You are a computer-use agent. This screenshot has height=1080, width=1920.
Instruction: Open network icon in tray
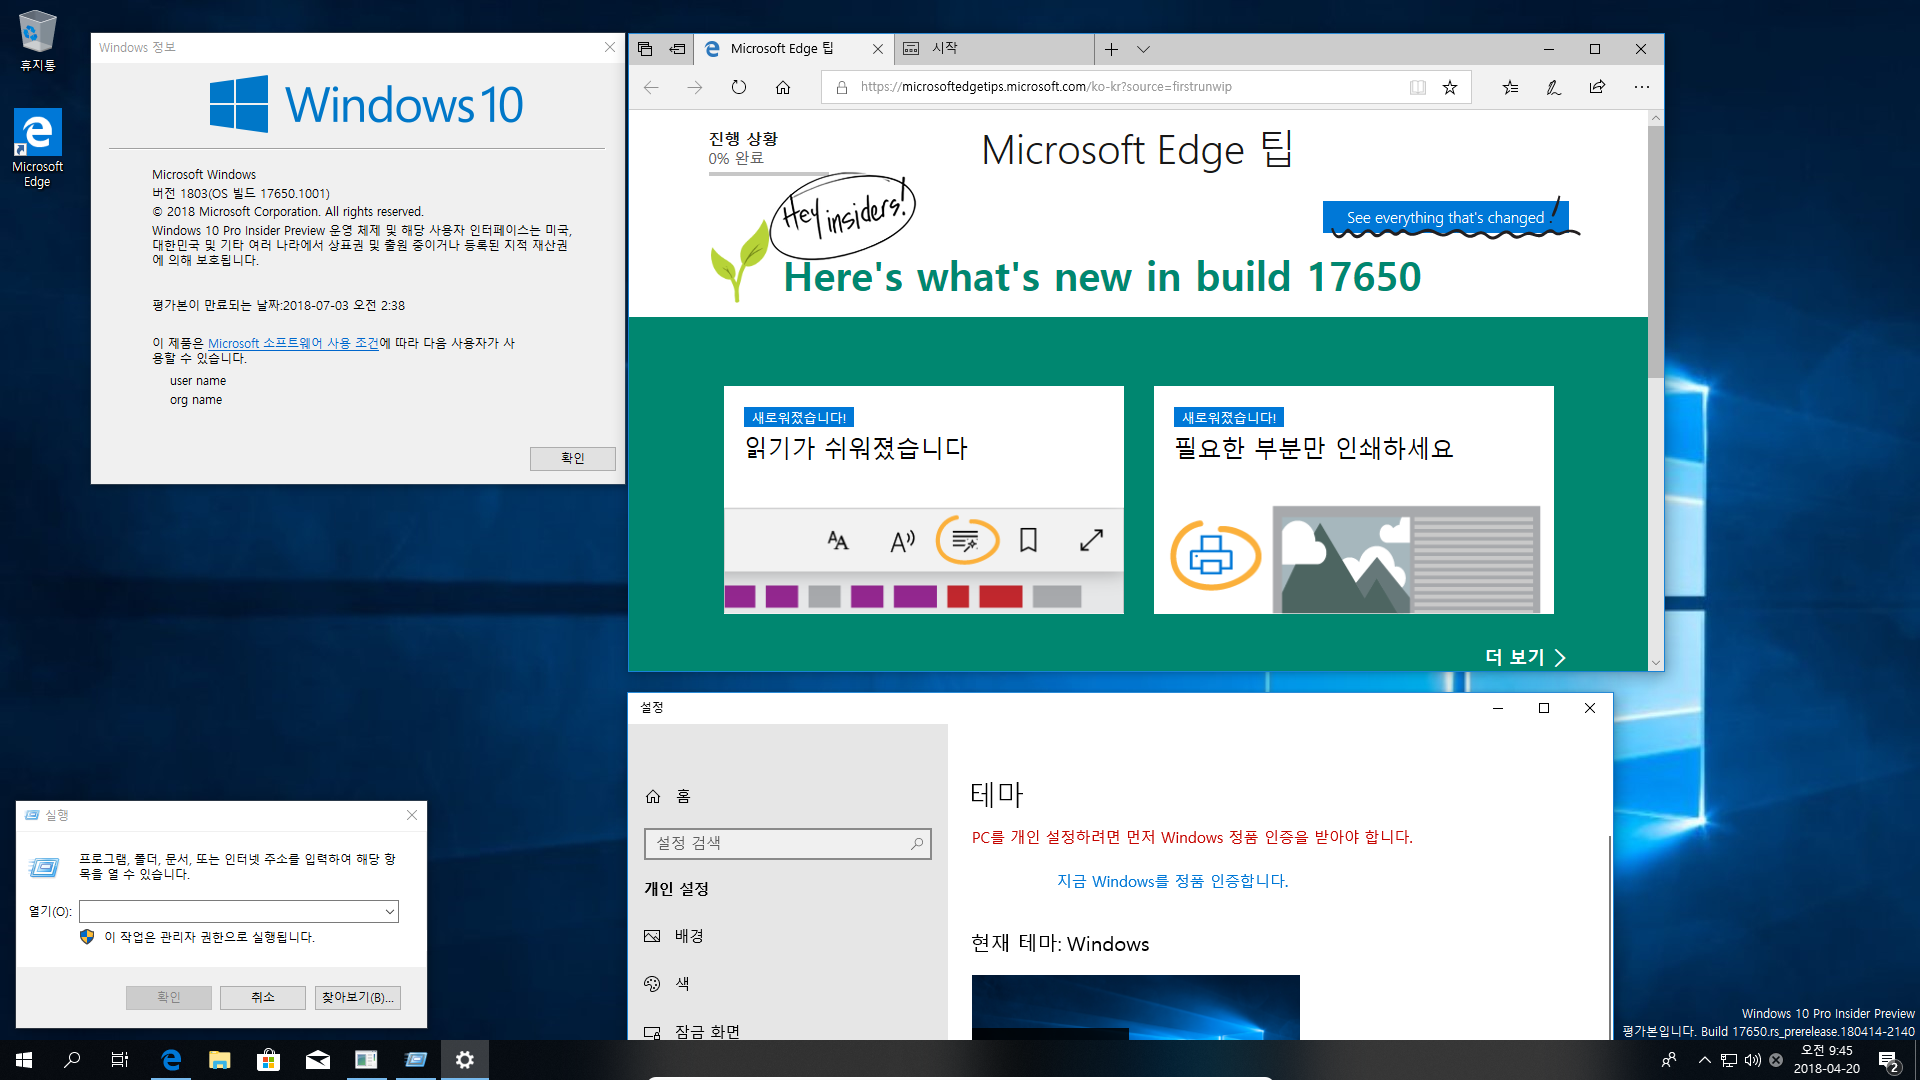point(1728,1060)
